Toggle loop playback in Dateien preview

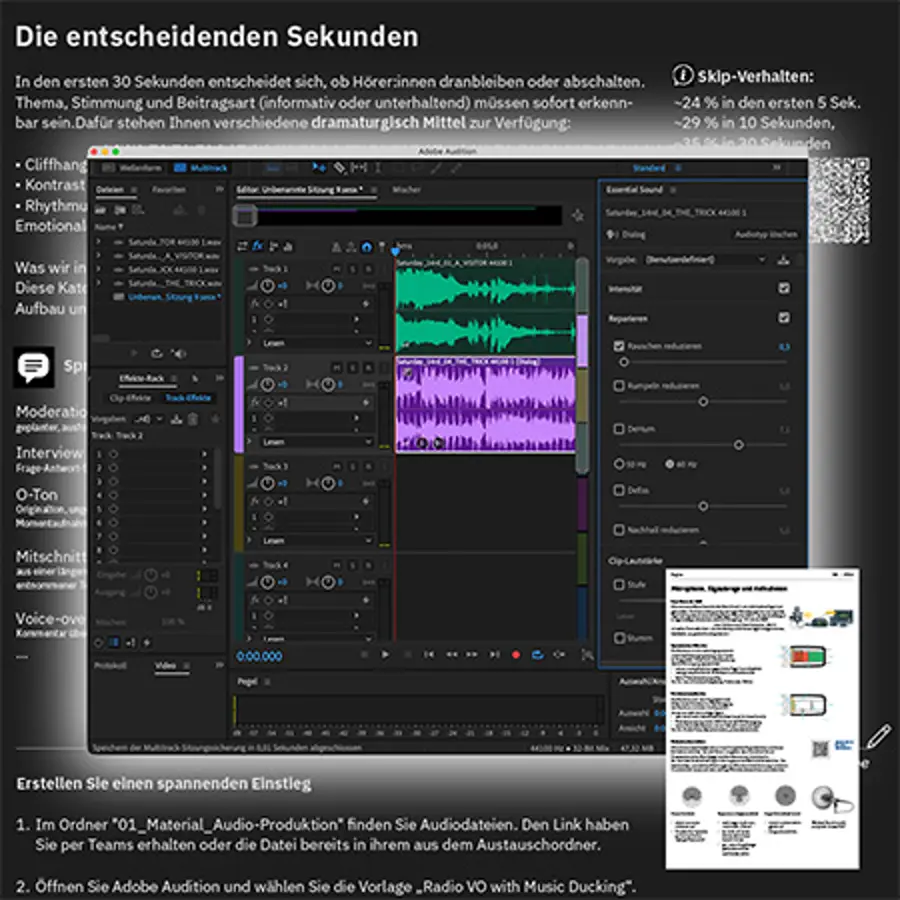(x=156, y=354)
